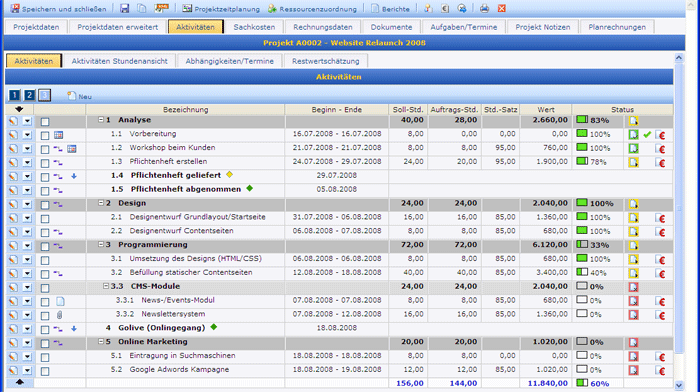Click 33% progress bar for Programmierung
The width and height of the screenshot is (700, 392).
(582, 245)
